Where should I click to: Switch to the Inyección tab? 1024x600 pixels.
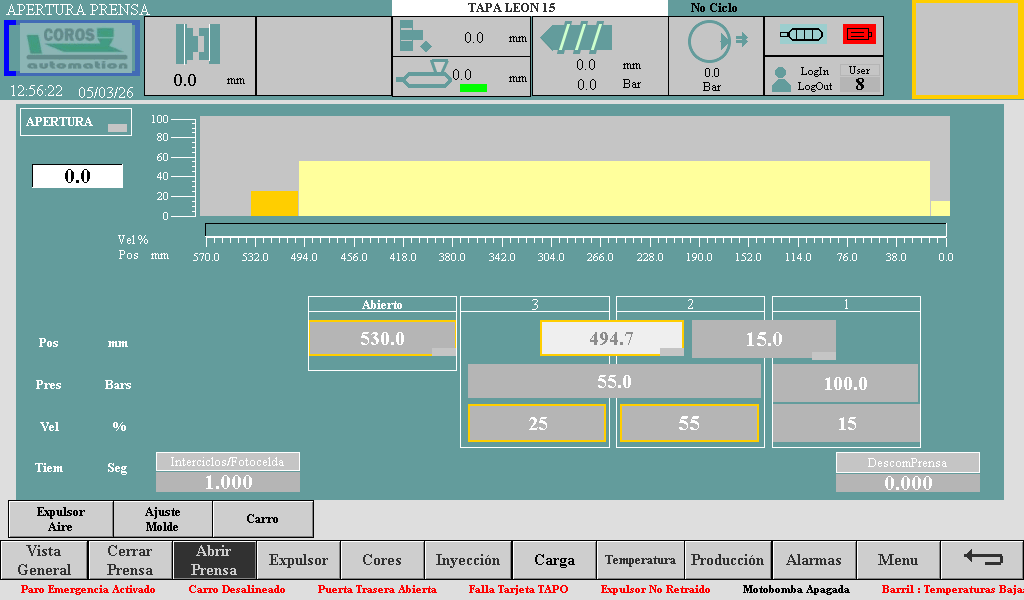point(467,560)
